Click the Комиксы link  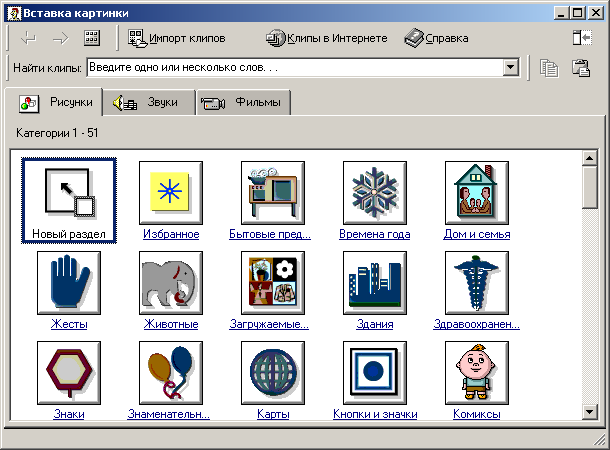coord(477,414)
